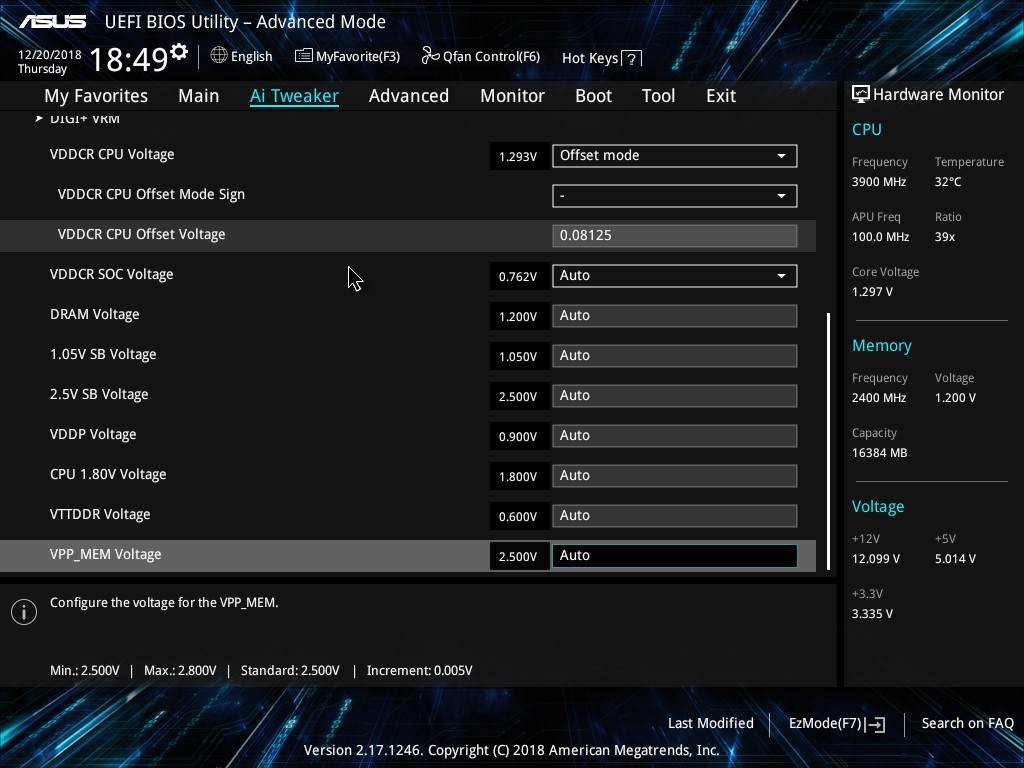Click the vertical scrollbar of the settings list
The image size is (1024, 768).
pos(828,441)
